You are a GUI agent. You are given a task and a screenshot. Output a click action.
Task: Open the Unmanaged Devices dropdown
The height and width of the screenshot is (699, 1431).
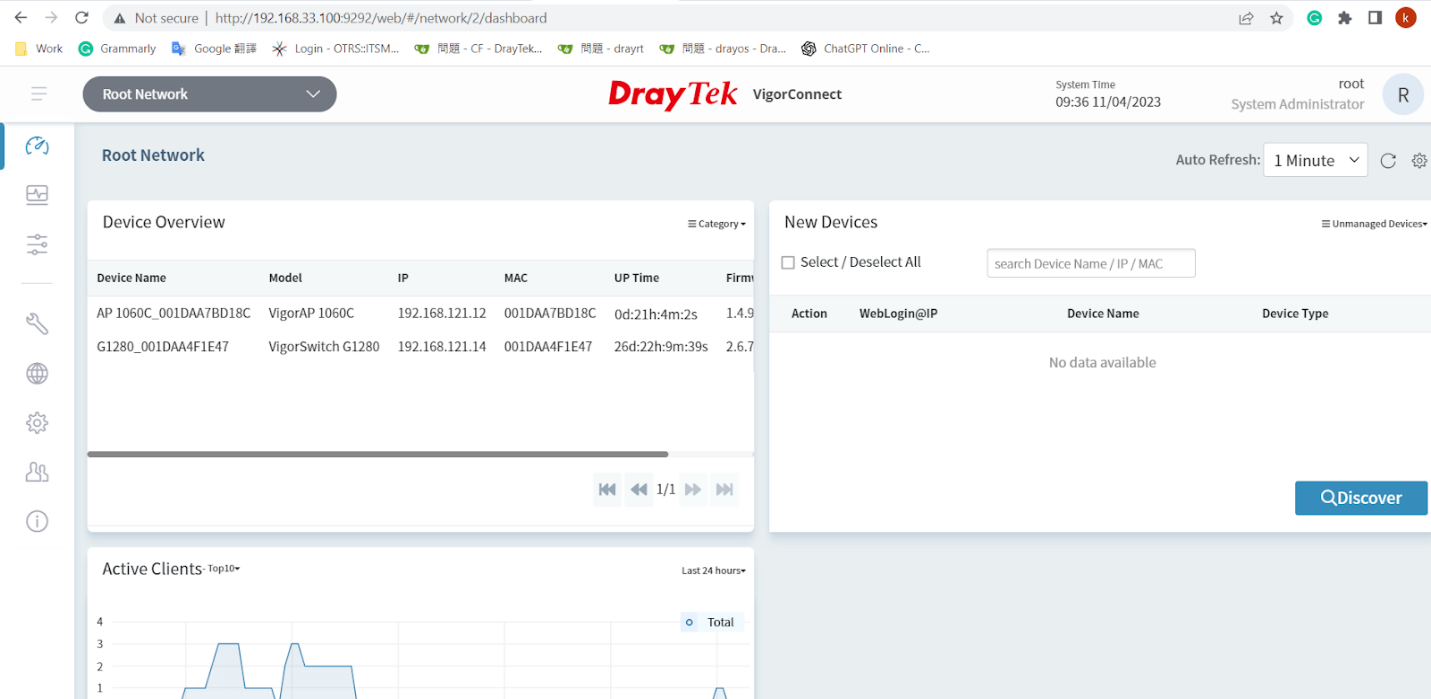[1374, 224]
